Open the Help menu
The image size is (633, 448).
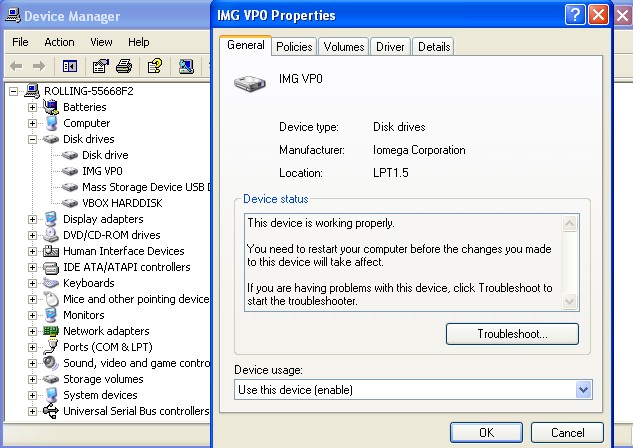[x=138, y=42]
